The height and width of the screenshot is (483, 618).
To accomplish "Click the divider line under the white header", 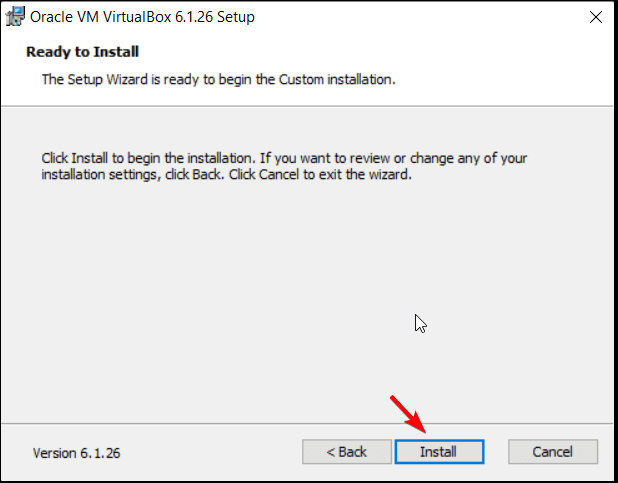I will (x=307, y=106).
